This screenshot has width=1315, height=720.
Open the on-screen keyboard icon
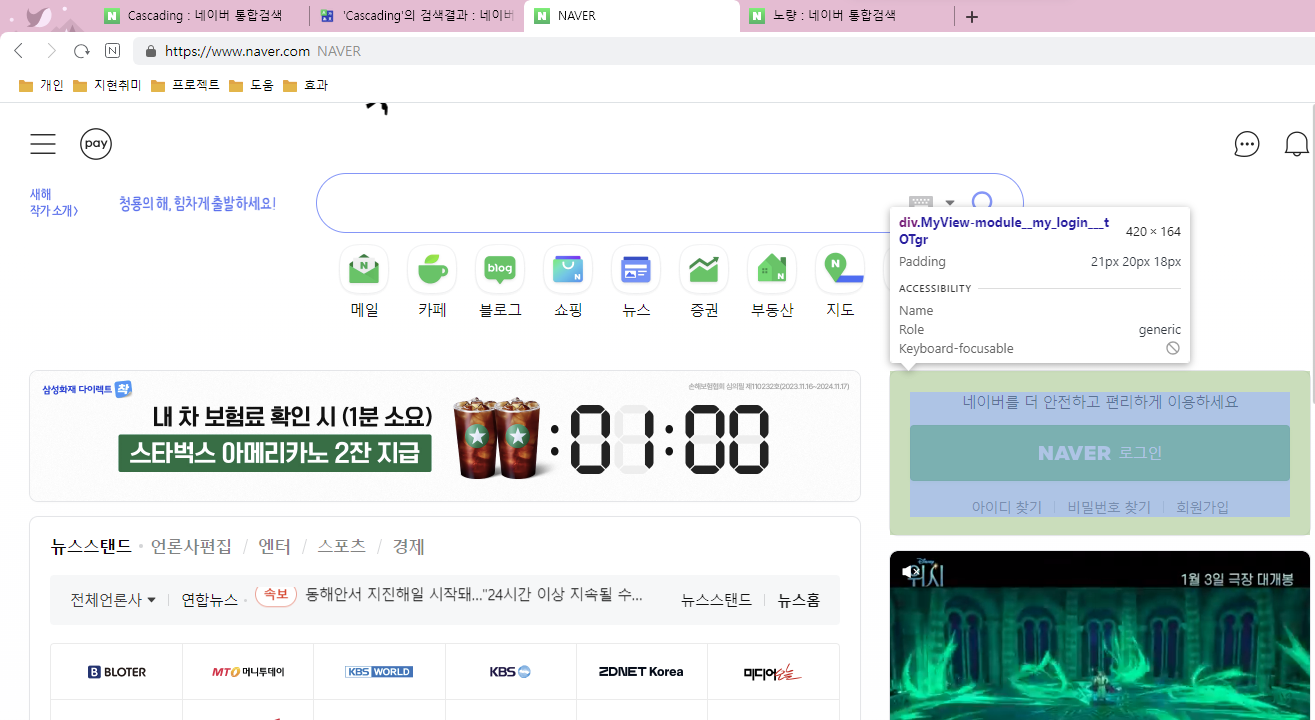click(x=921, y=202)
